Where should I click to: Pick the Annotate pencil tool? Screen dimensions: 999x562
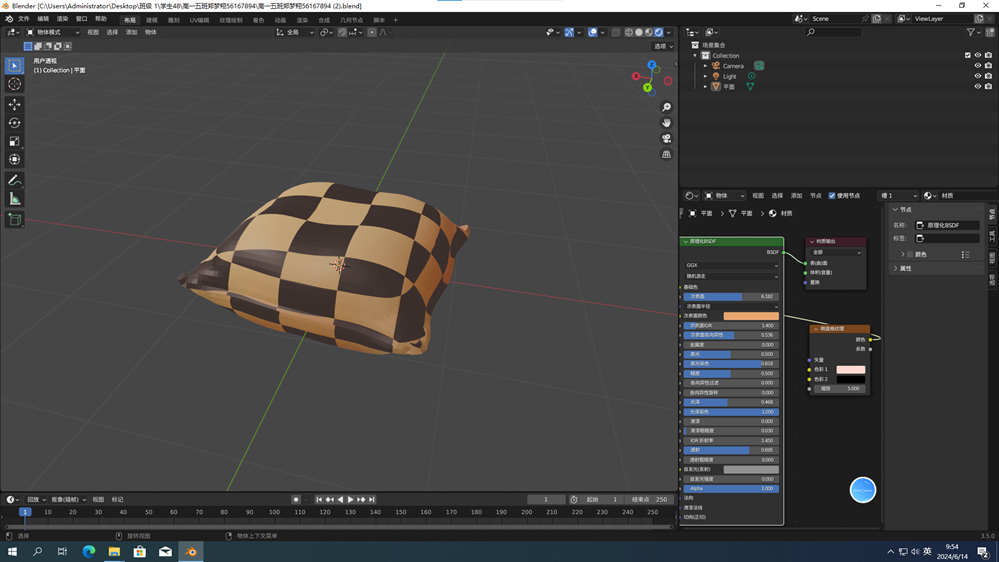click(x=15, y=181)
